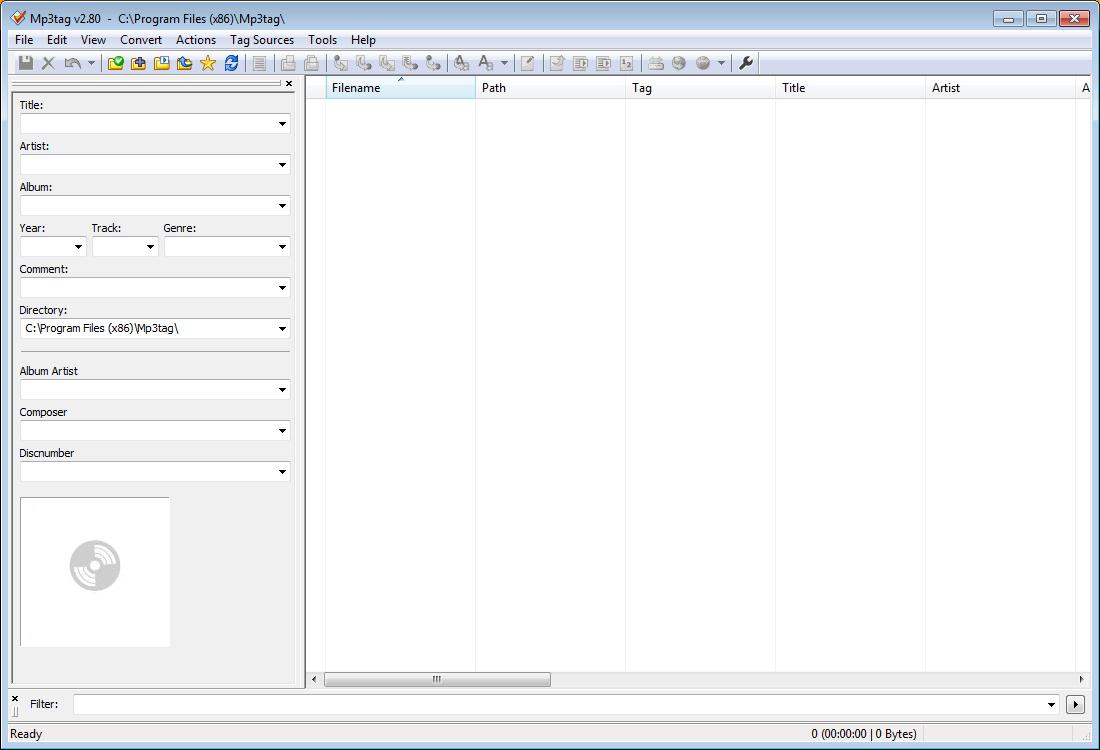The height and width of the screenshot is (750, 1100).
Task: Open the Genre dropdown
Action: (x=283, y=246)
